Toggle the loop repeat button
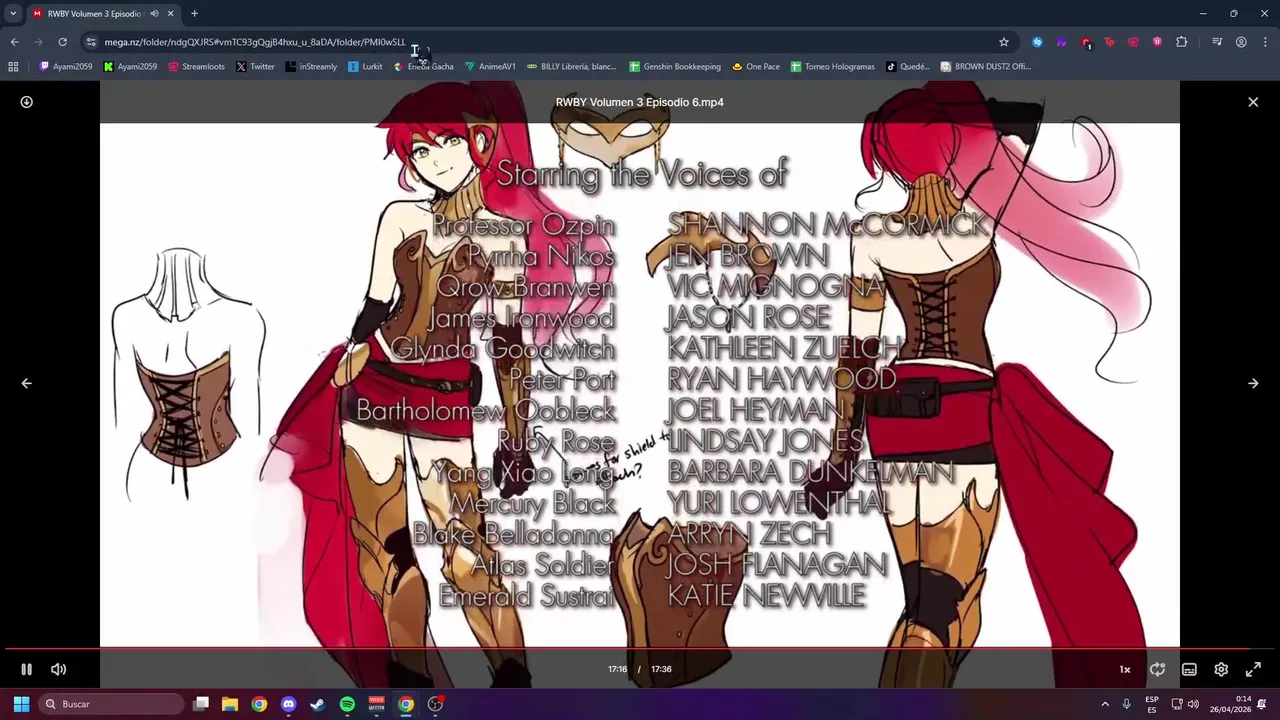Screen dimensions: 1280x720 pos(1157,669)
